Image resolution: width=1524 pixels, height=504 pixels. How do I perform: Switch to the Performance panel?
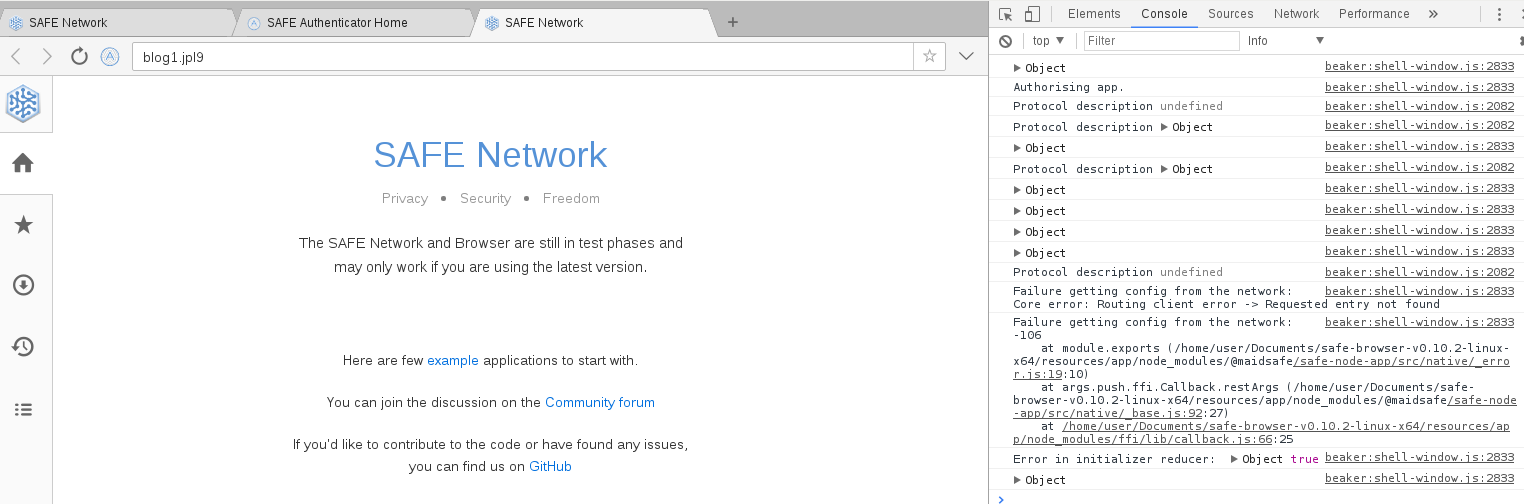pyautogui.click(x=1374, y=14)
